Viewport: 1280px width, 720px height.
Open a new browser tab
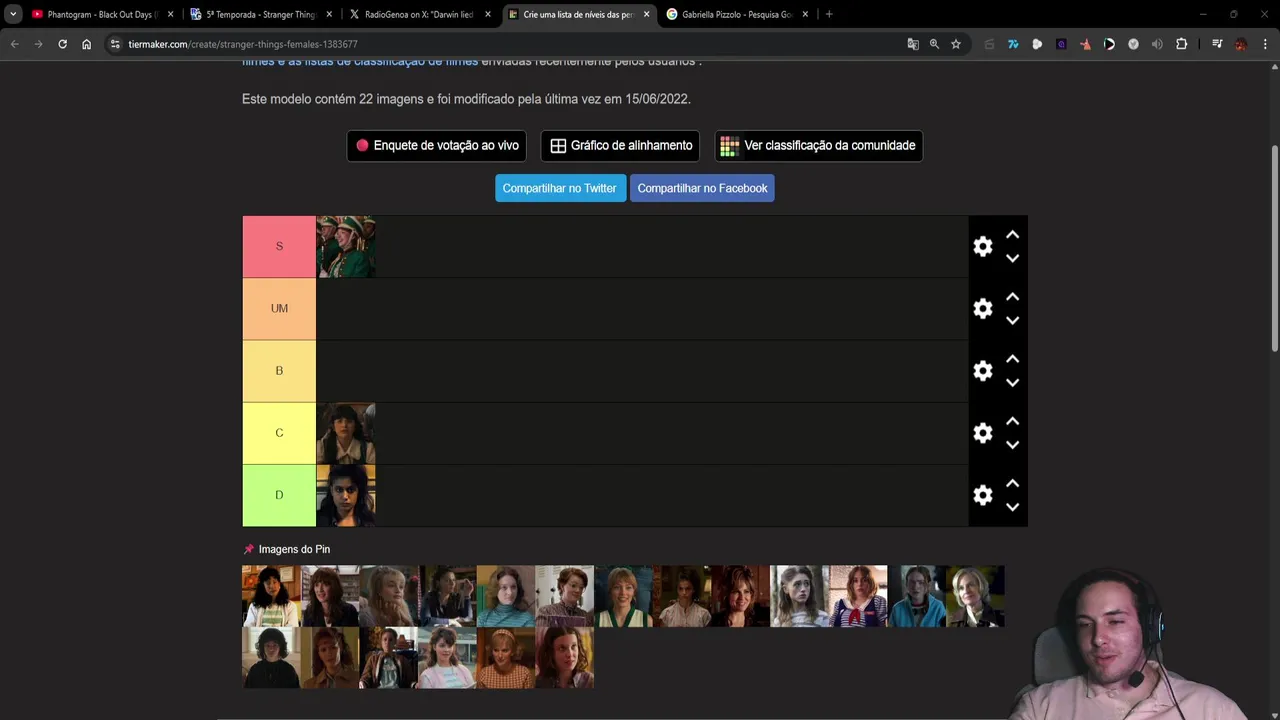point(829,14)
